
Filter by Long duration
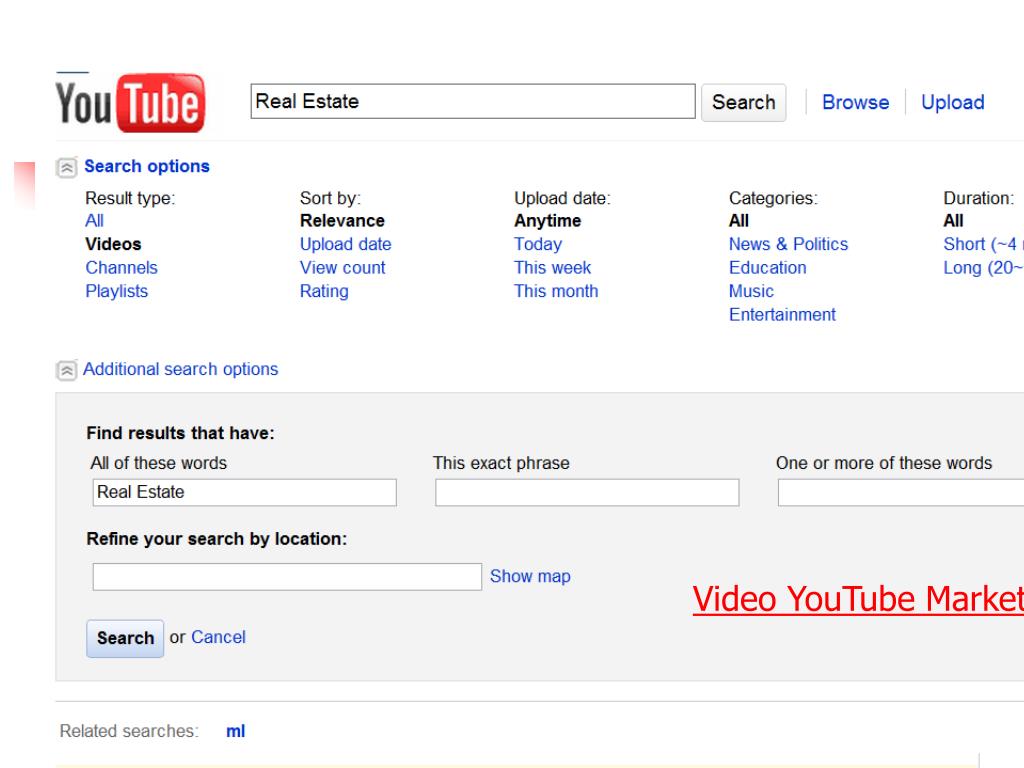coord(984,268)
